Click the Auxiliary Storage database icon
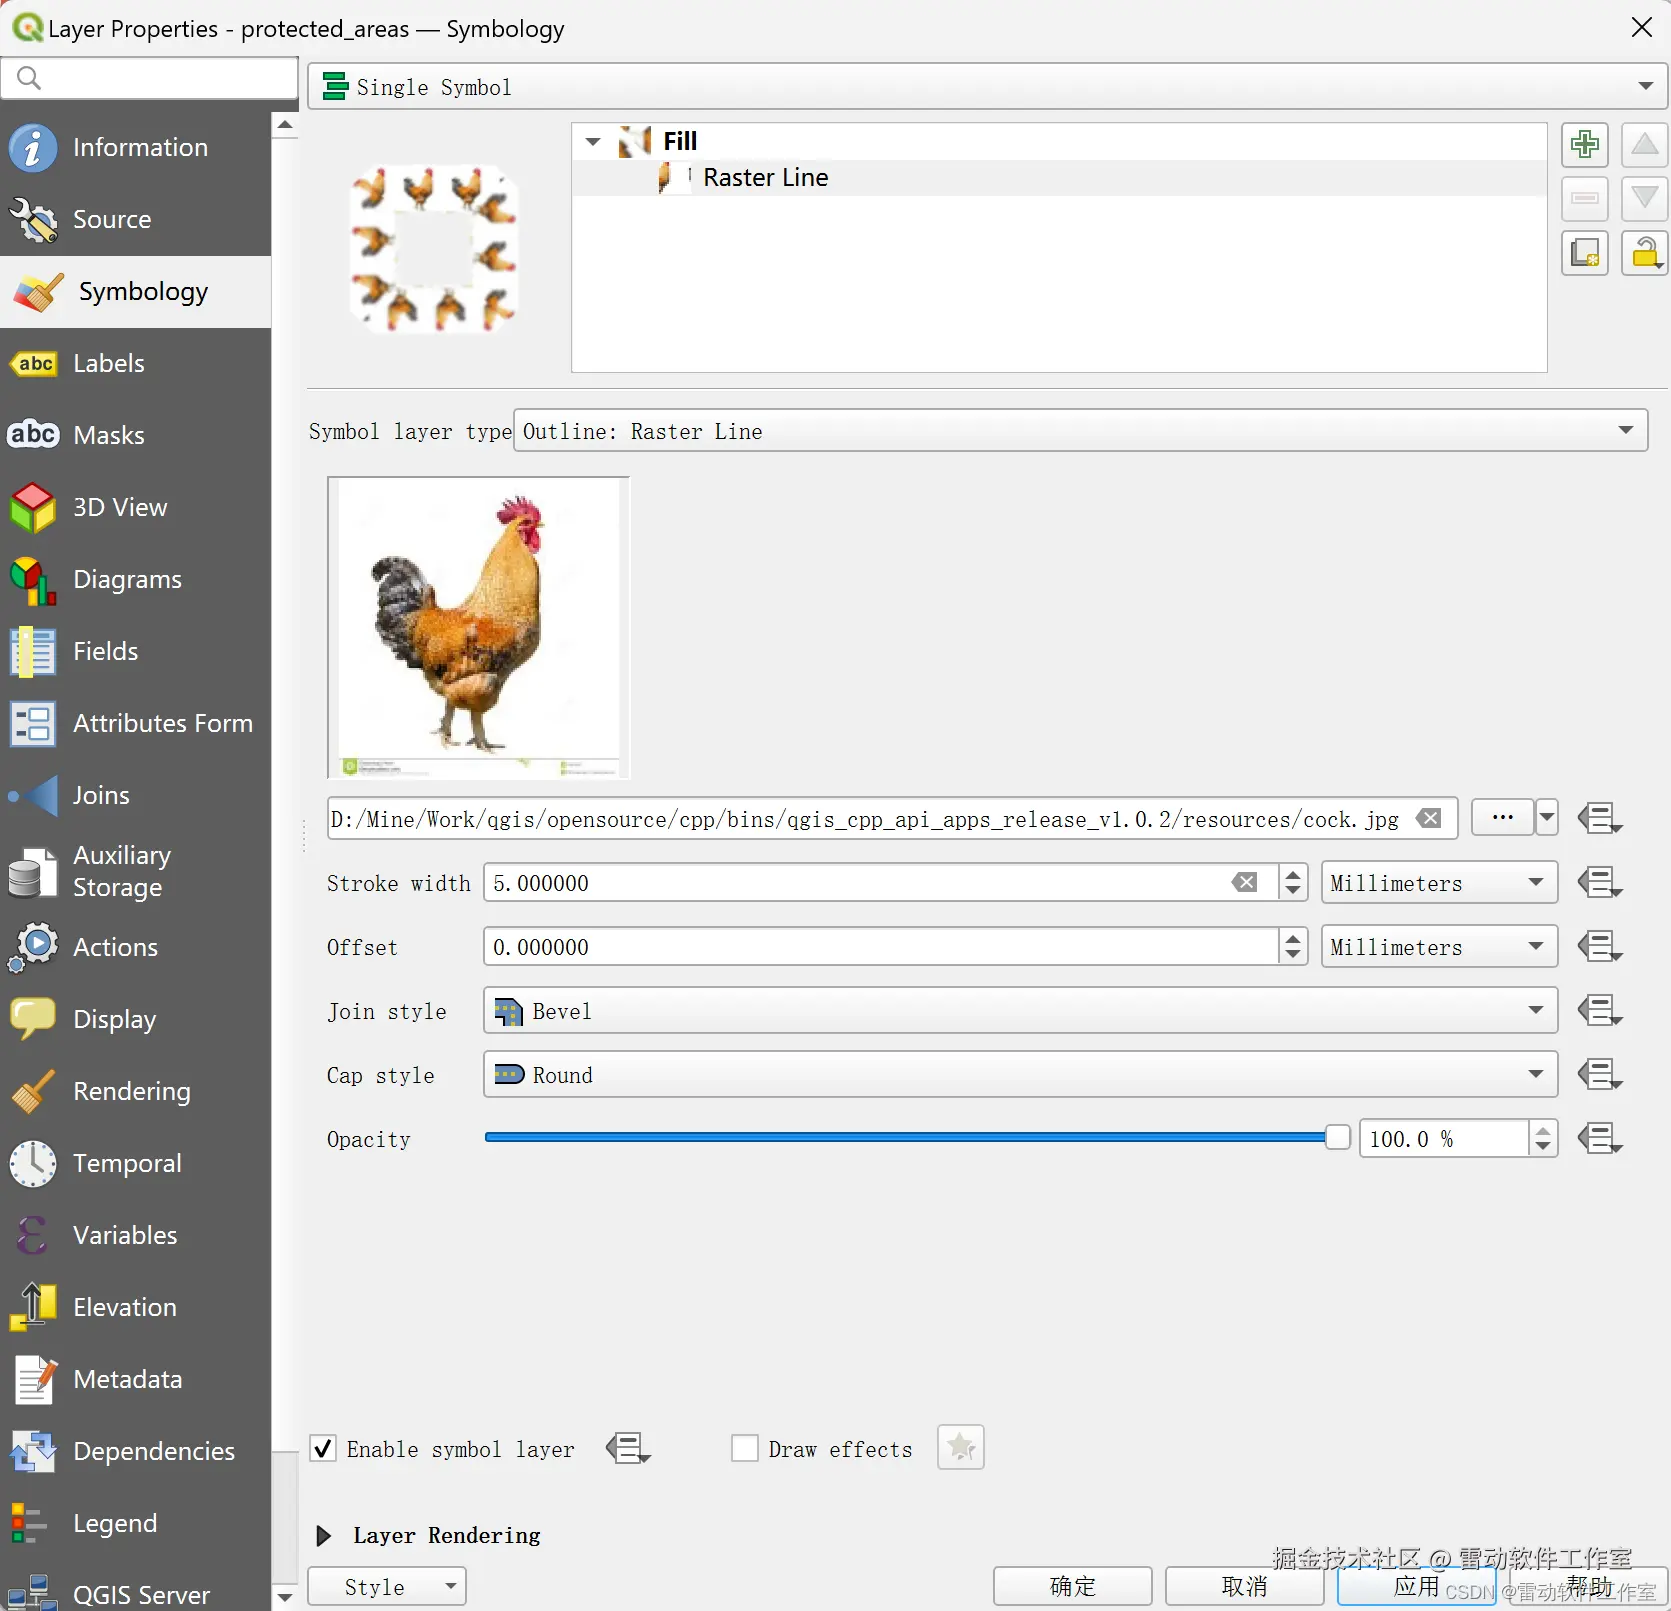This screenshot has height=1611, width=1671. click(x=33, y=872)
